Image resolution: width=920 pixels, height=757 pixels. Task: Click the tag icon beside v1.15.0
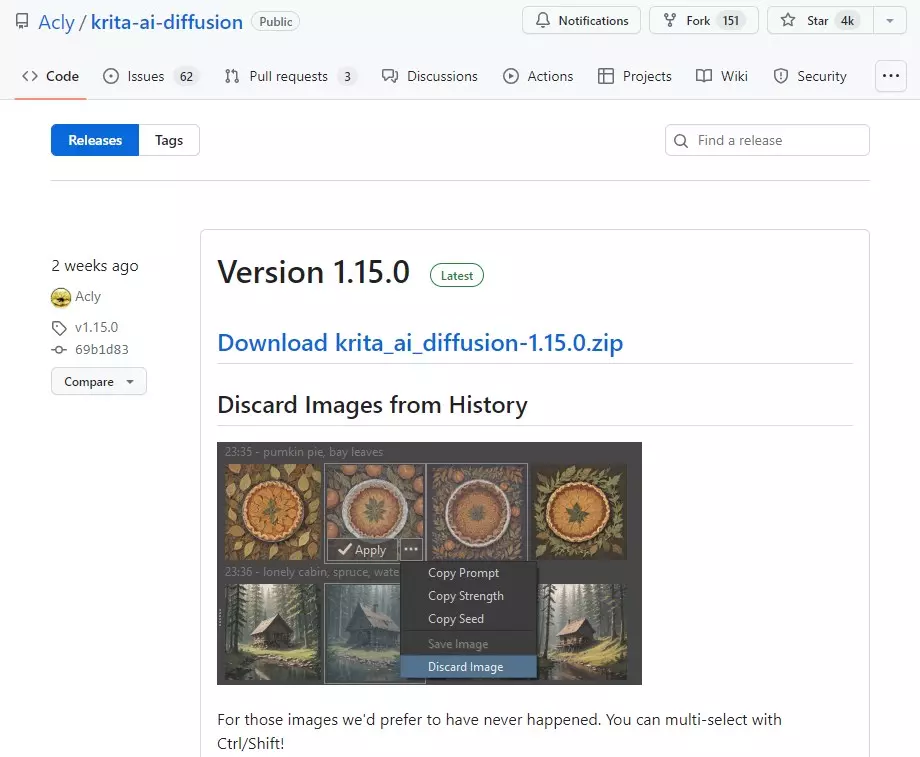59,327
